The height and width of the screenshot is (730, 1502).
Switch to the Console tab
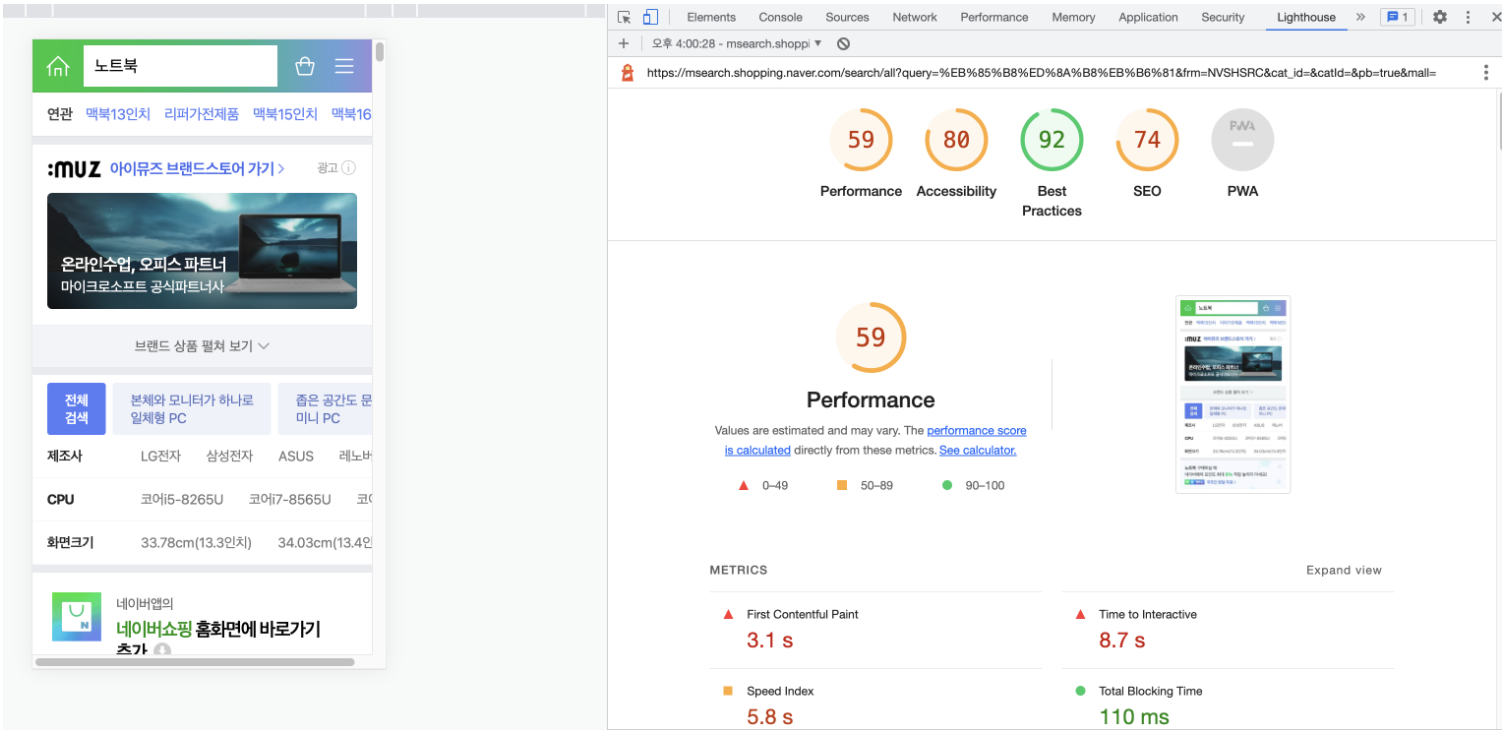click(x=781, y=17)
